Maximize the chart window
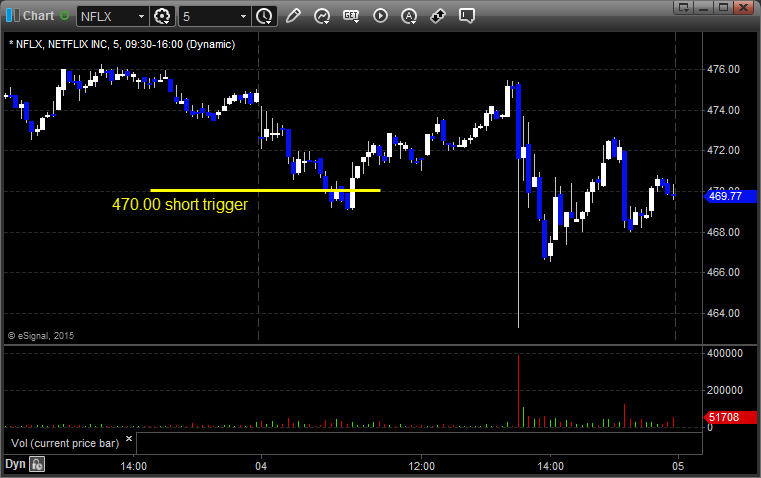This screenshot has height=478, width=761. 723,7
